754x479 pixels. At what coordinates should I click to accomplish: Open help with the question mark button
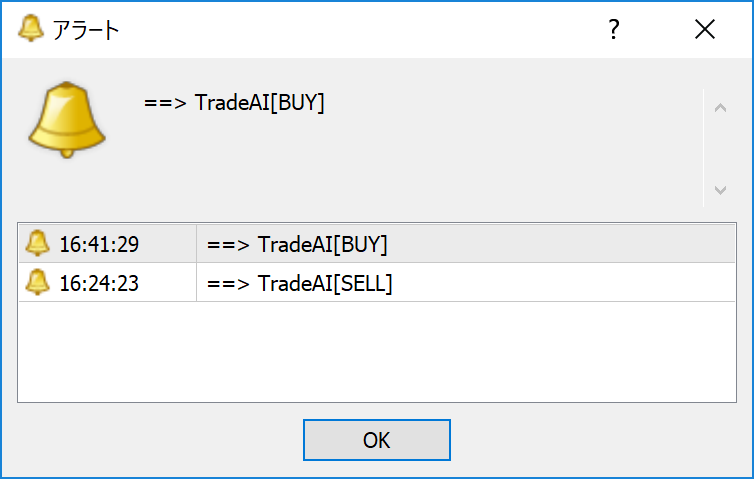point(614,30)
